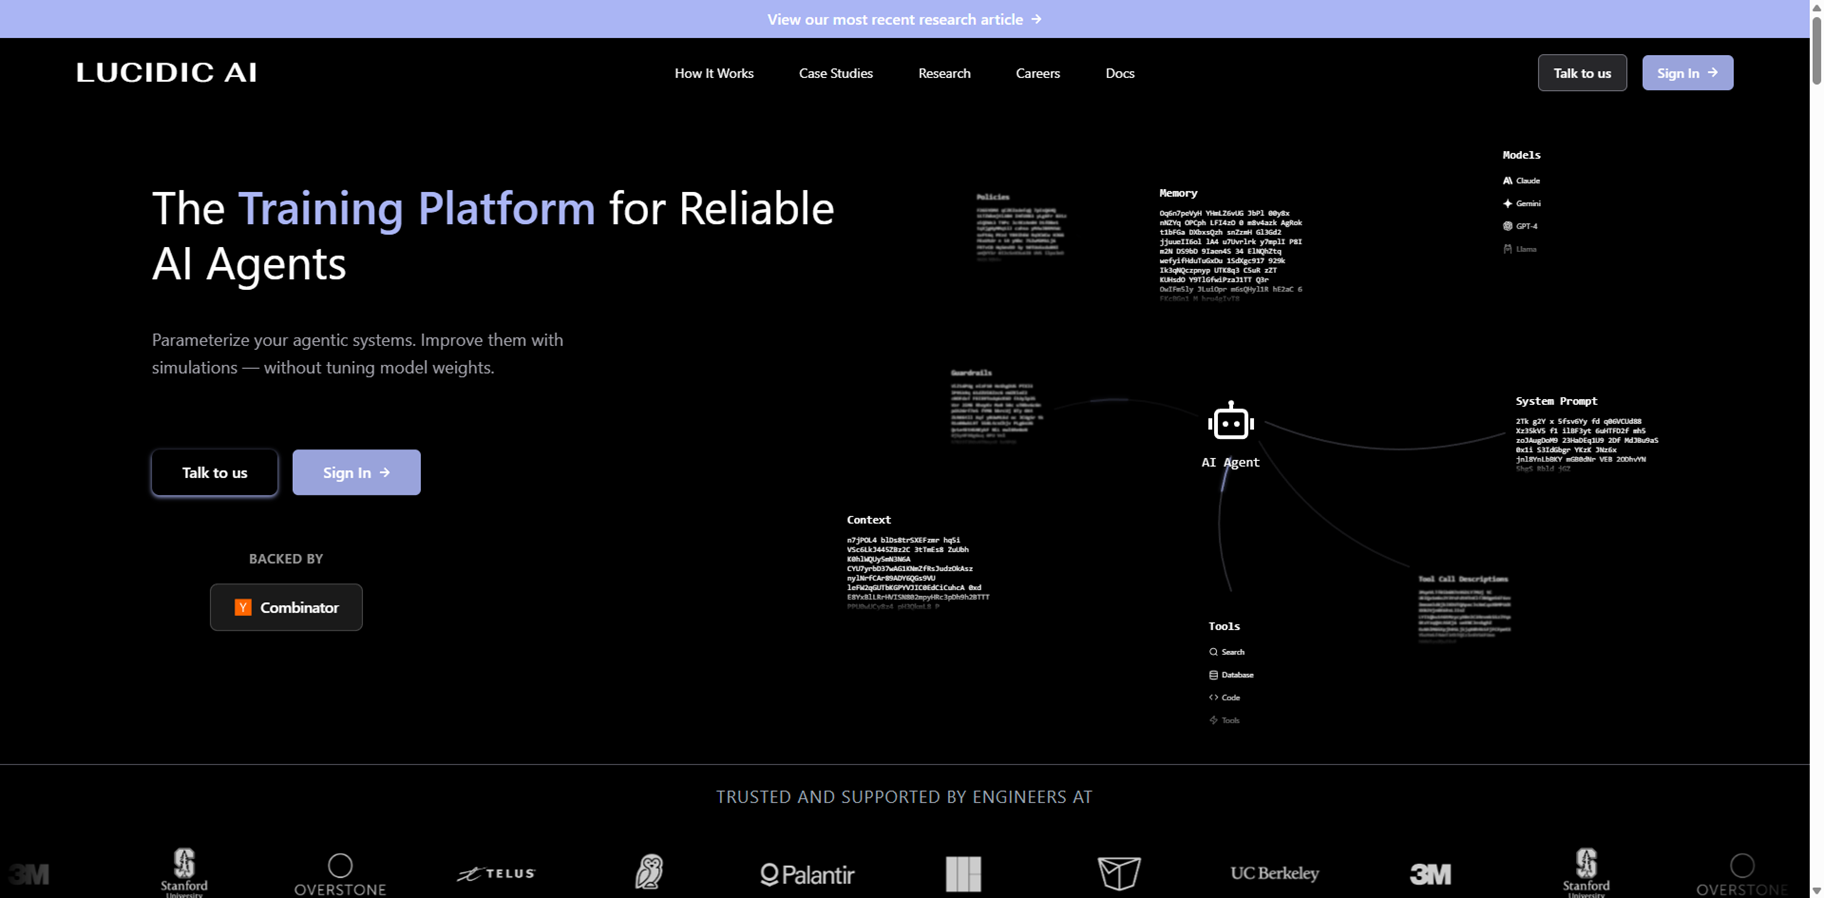1824x898 pixels.
Task: Click the Tools item icon under Tools
Action: [1213, 720]
